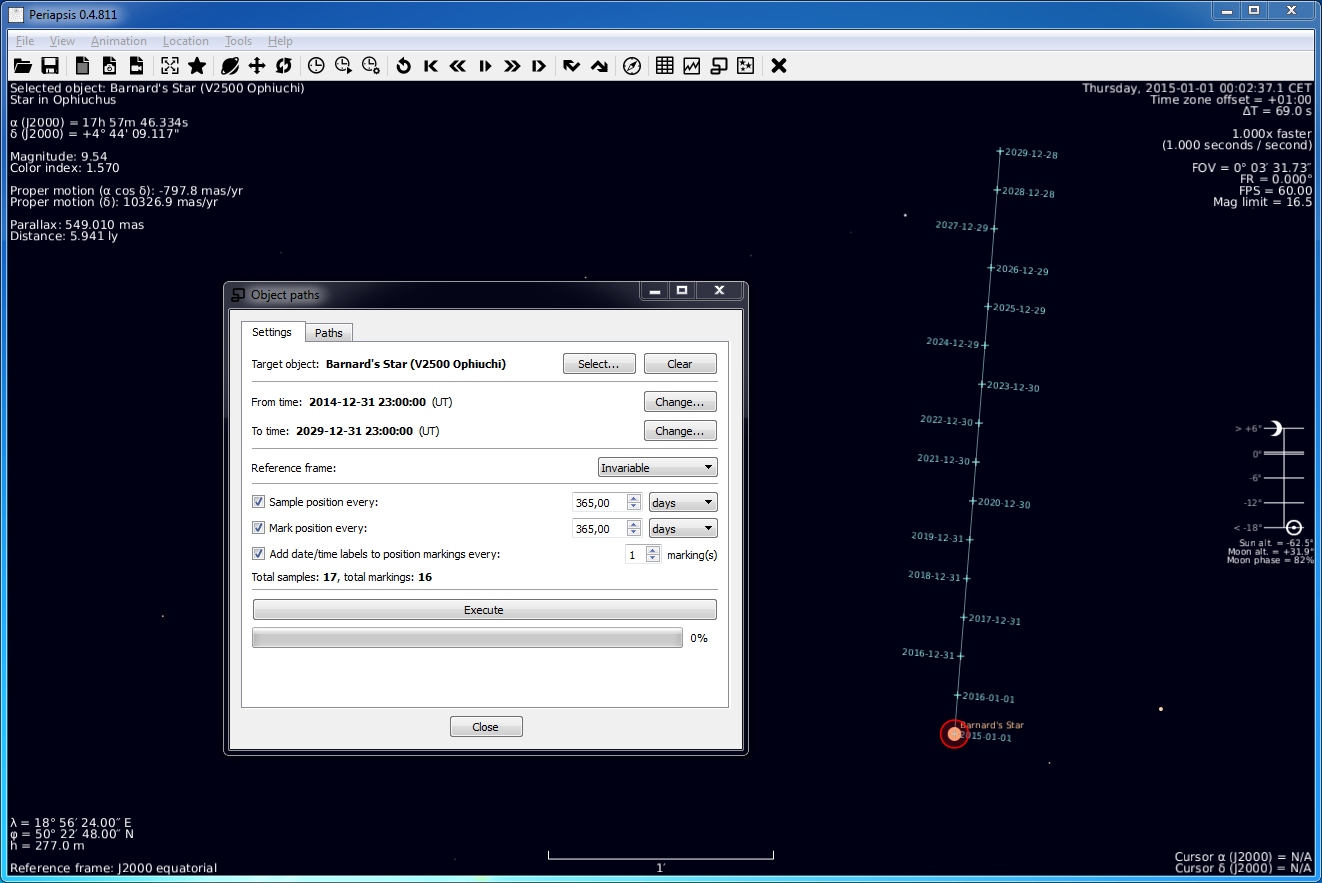Screen dimensions: 1322x883
Task: Open the Animation menu
Action: pos(118,41)
